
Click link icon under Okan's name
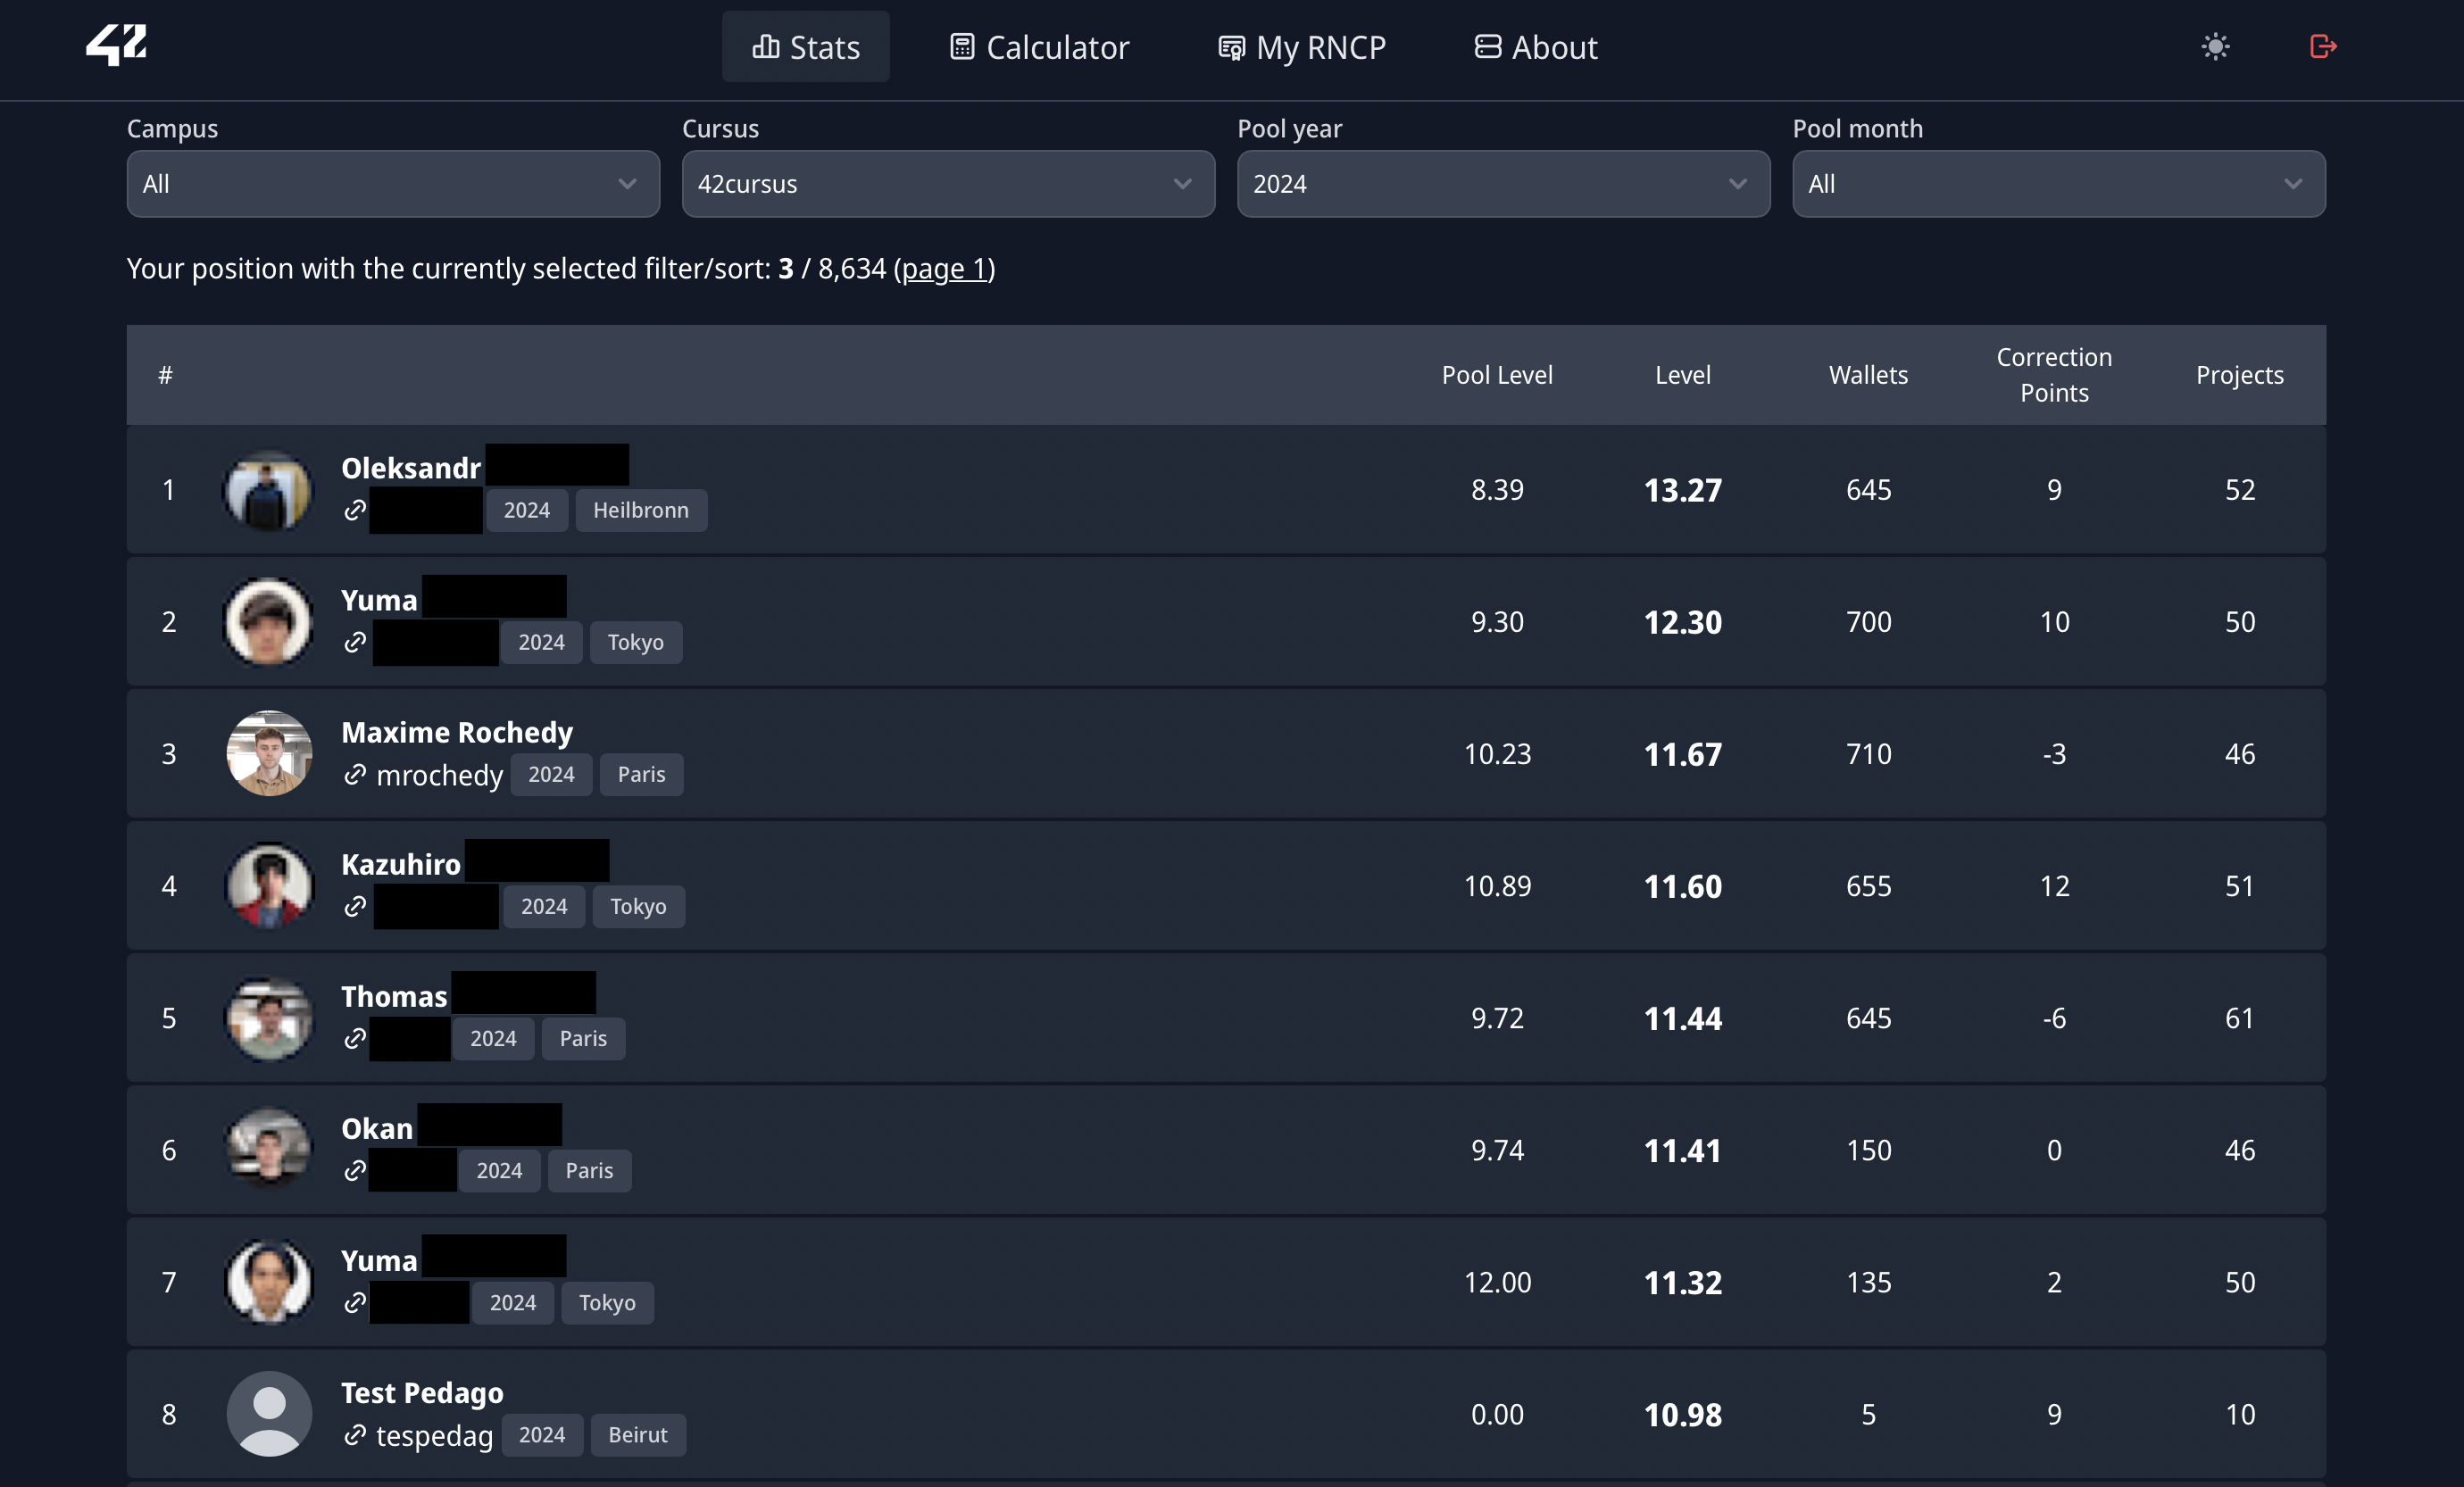coord(354,1170)
